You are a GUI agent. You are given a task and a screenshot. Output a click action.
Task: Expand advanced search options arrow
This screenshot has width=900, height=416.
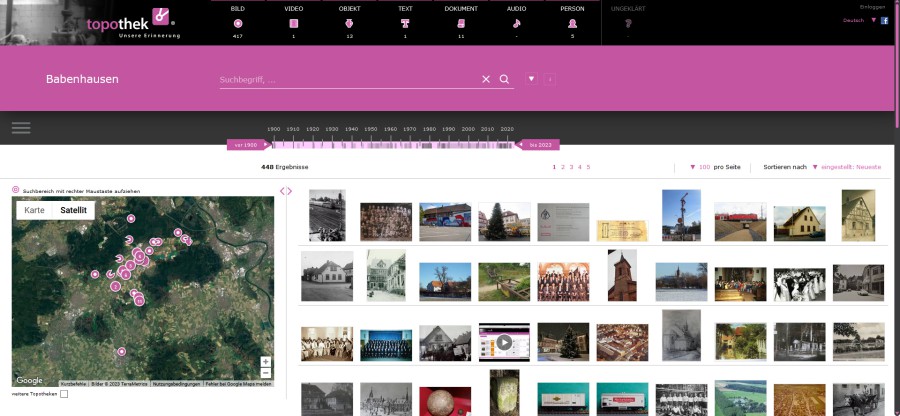coord(531,78)
